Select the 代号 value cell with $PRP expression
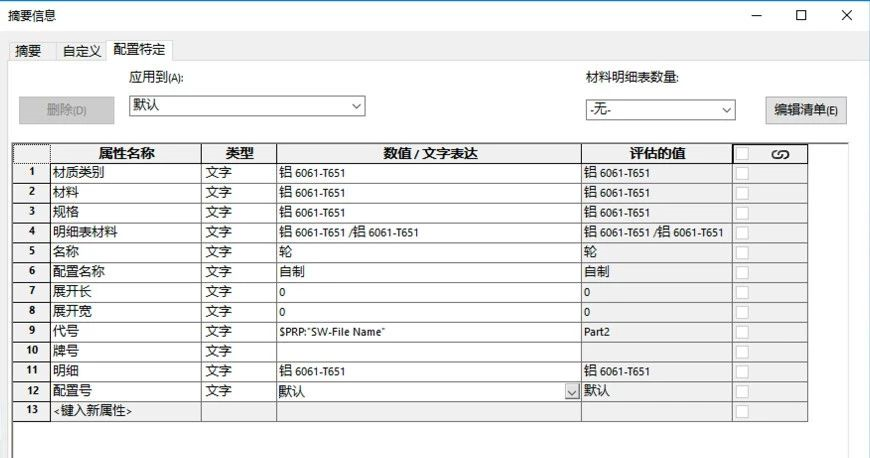 click(x=428, y=331)
